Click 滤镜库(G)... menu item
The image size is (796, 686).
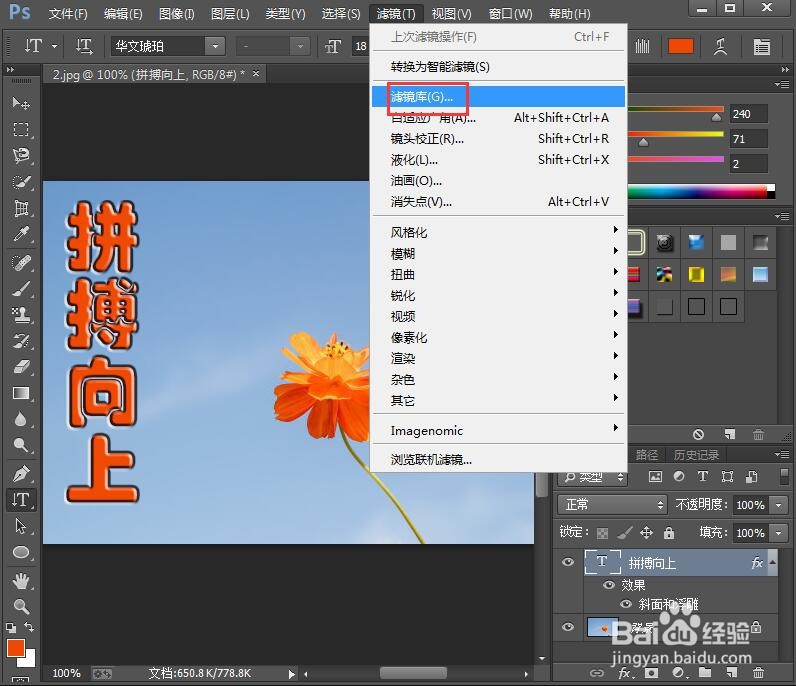click(x=499, y=96)
